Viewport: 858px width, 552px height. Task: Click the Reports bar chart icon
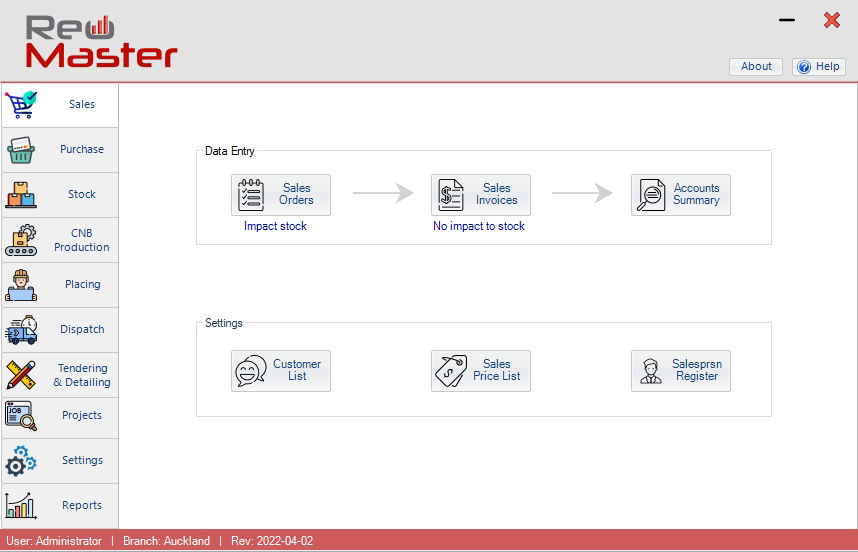point(21,505)
